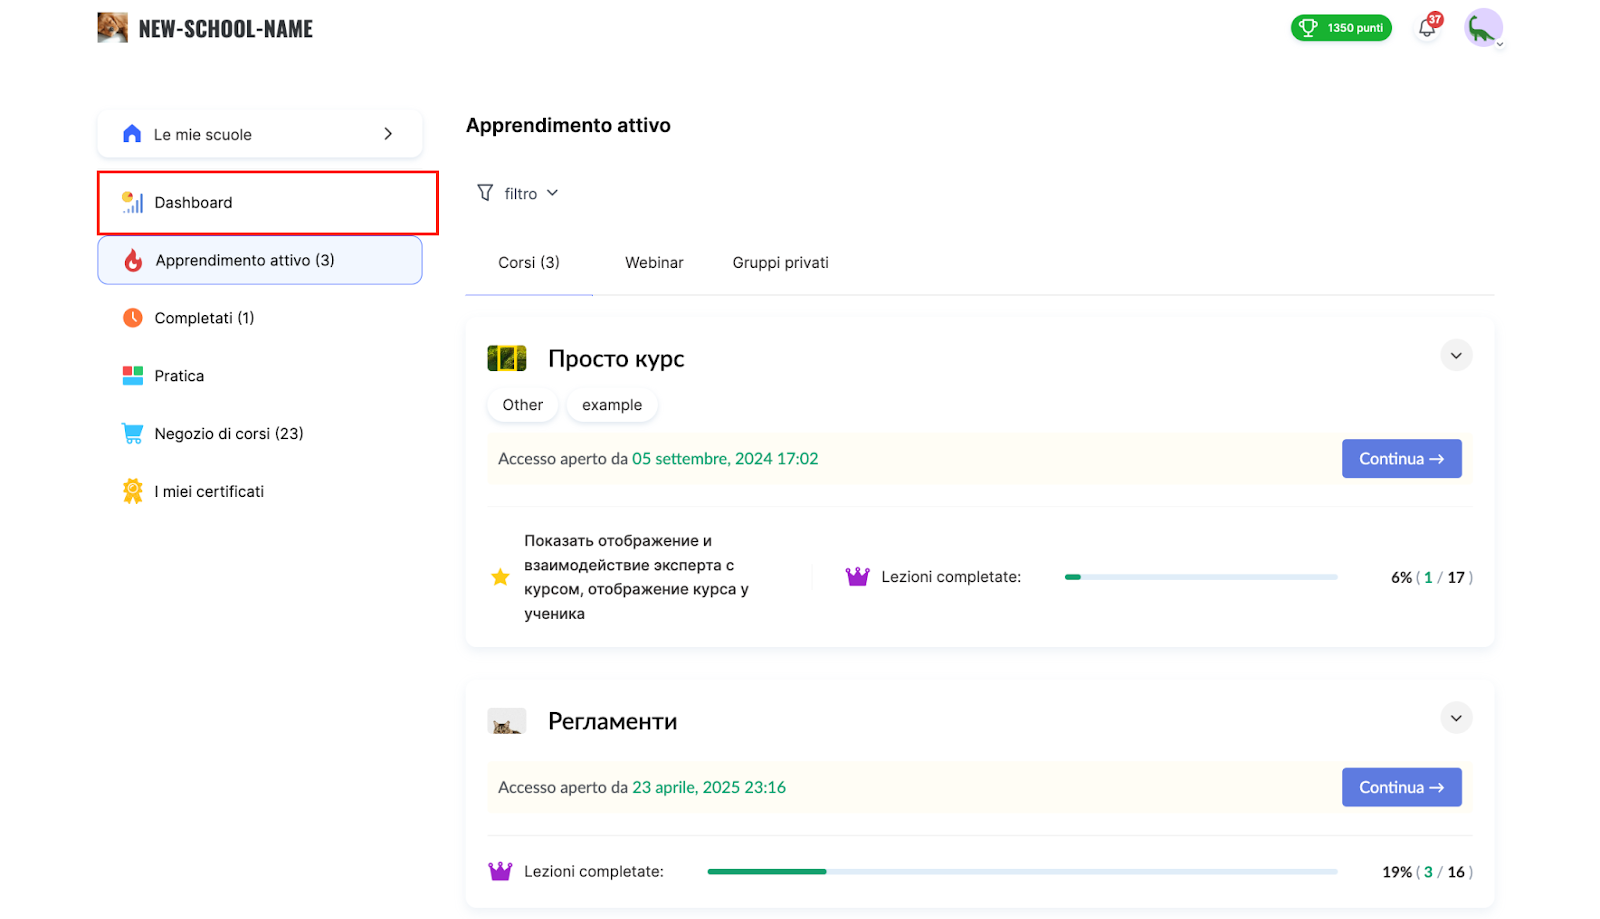Click the shopping cart course store icon
Viewport: 1600px width, 919px height.
coord(132,434)
